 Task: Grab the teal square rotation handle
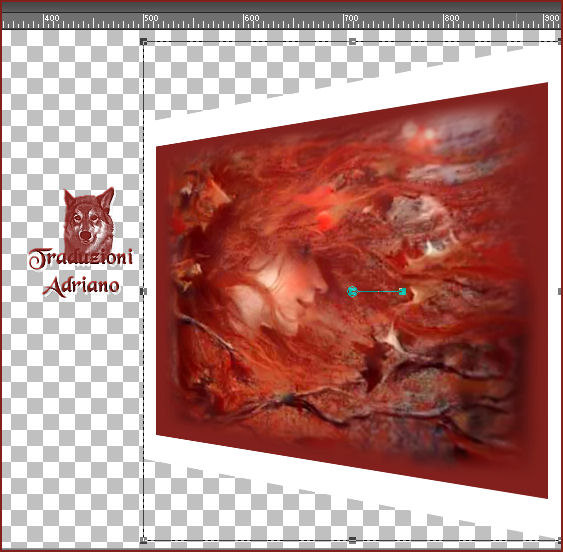[x=403, y=292]
